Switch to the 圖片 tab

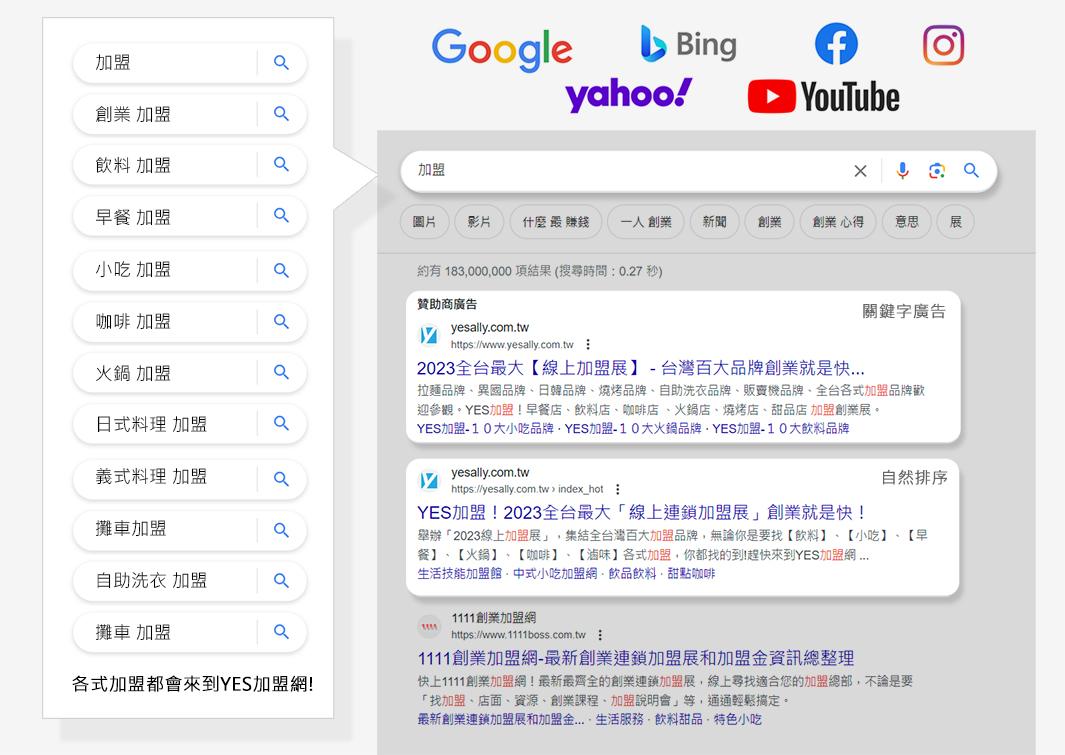click(424, 222)
